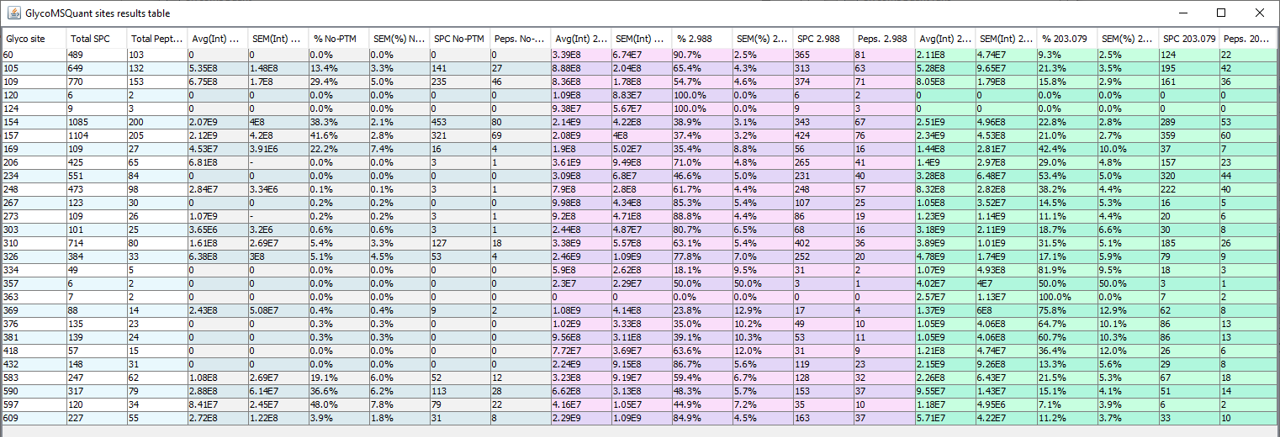The width and height of the screenshot is (1280, 437).
Task: Click the 41.6% No-PTM cell
Action: click(x=338, y=134)
